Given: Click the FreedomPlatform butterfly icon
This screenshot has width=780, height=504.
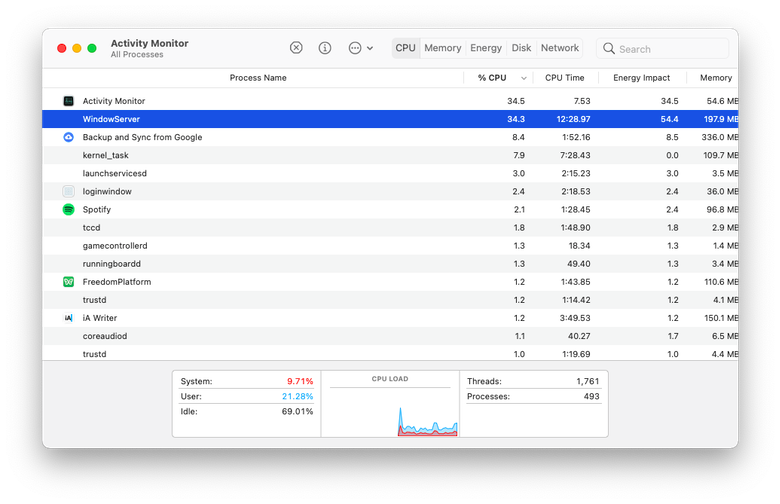Looking at the screenshot, I should pyautogui.click(x=69, y=282).
